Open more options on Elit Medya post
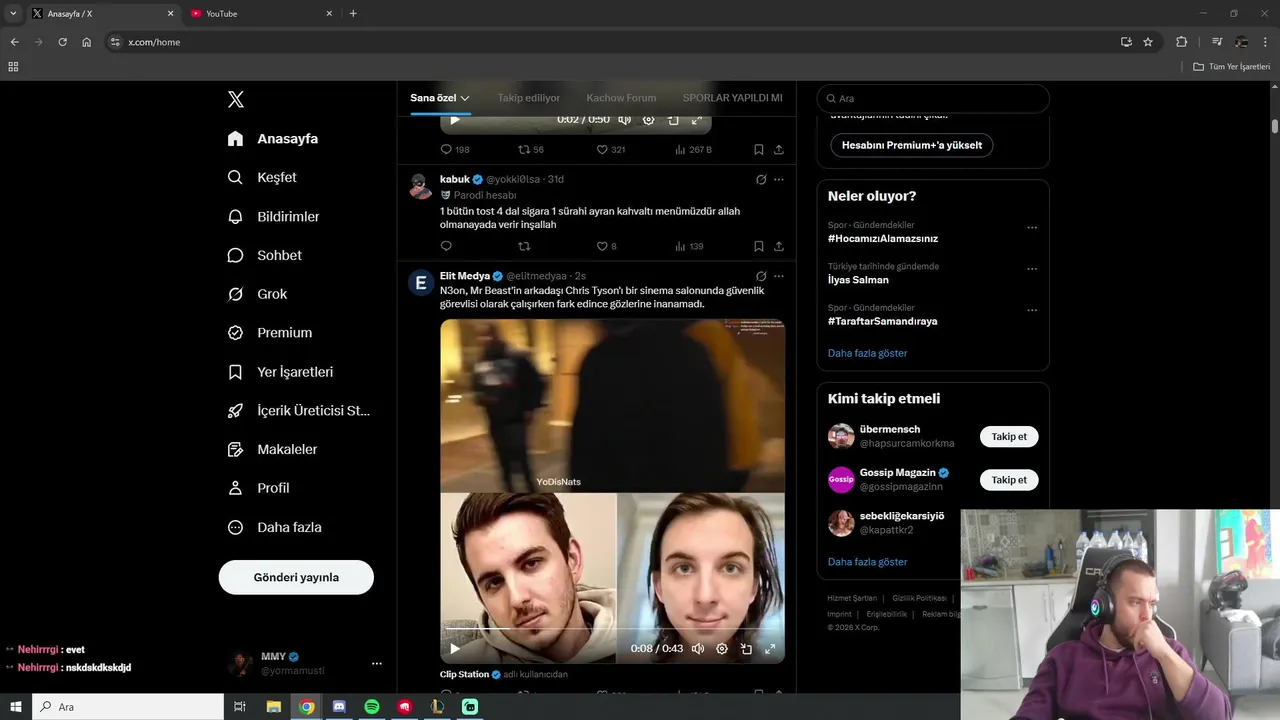 779,276
